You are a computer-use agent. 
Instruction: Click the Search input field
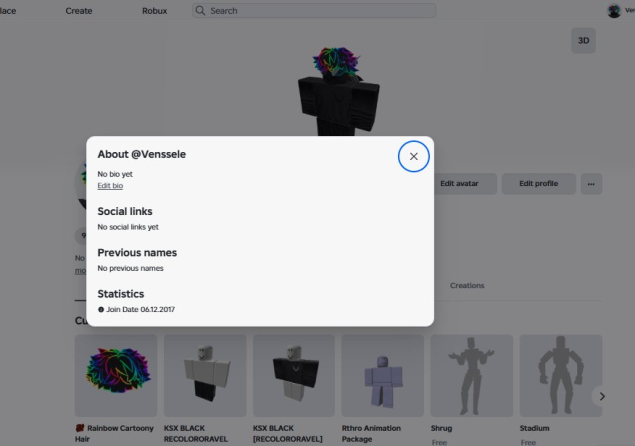[314, 11]
